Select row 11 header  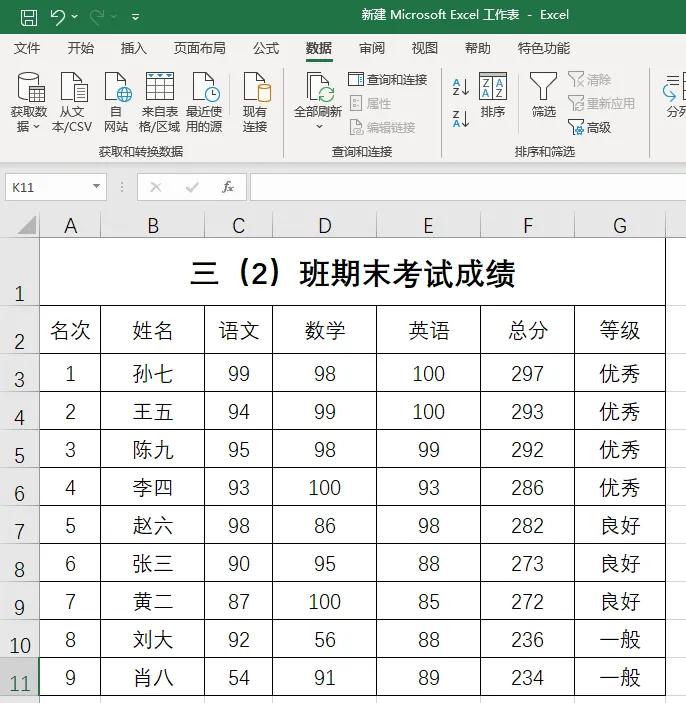pos(19,677)
